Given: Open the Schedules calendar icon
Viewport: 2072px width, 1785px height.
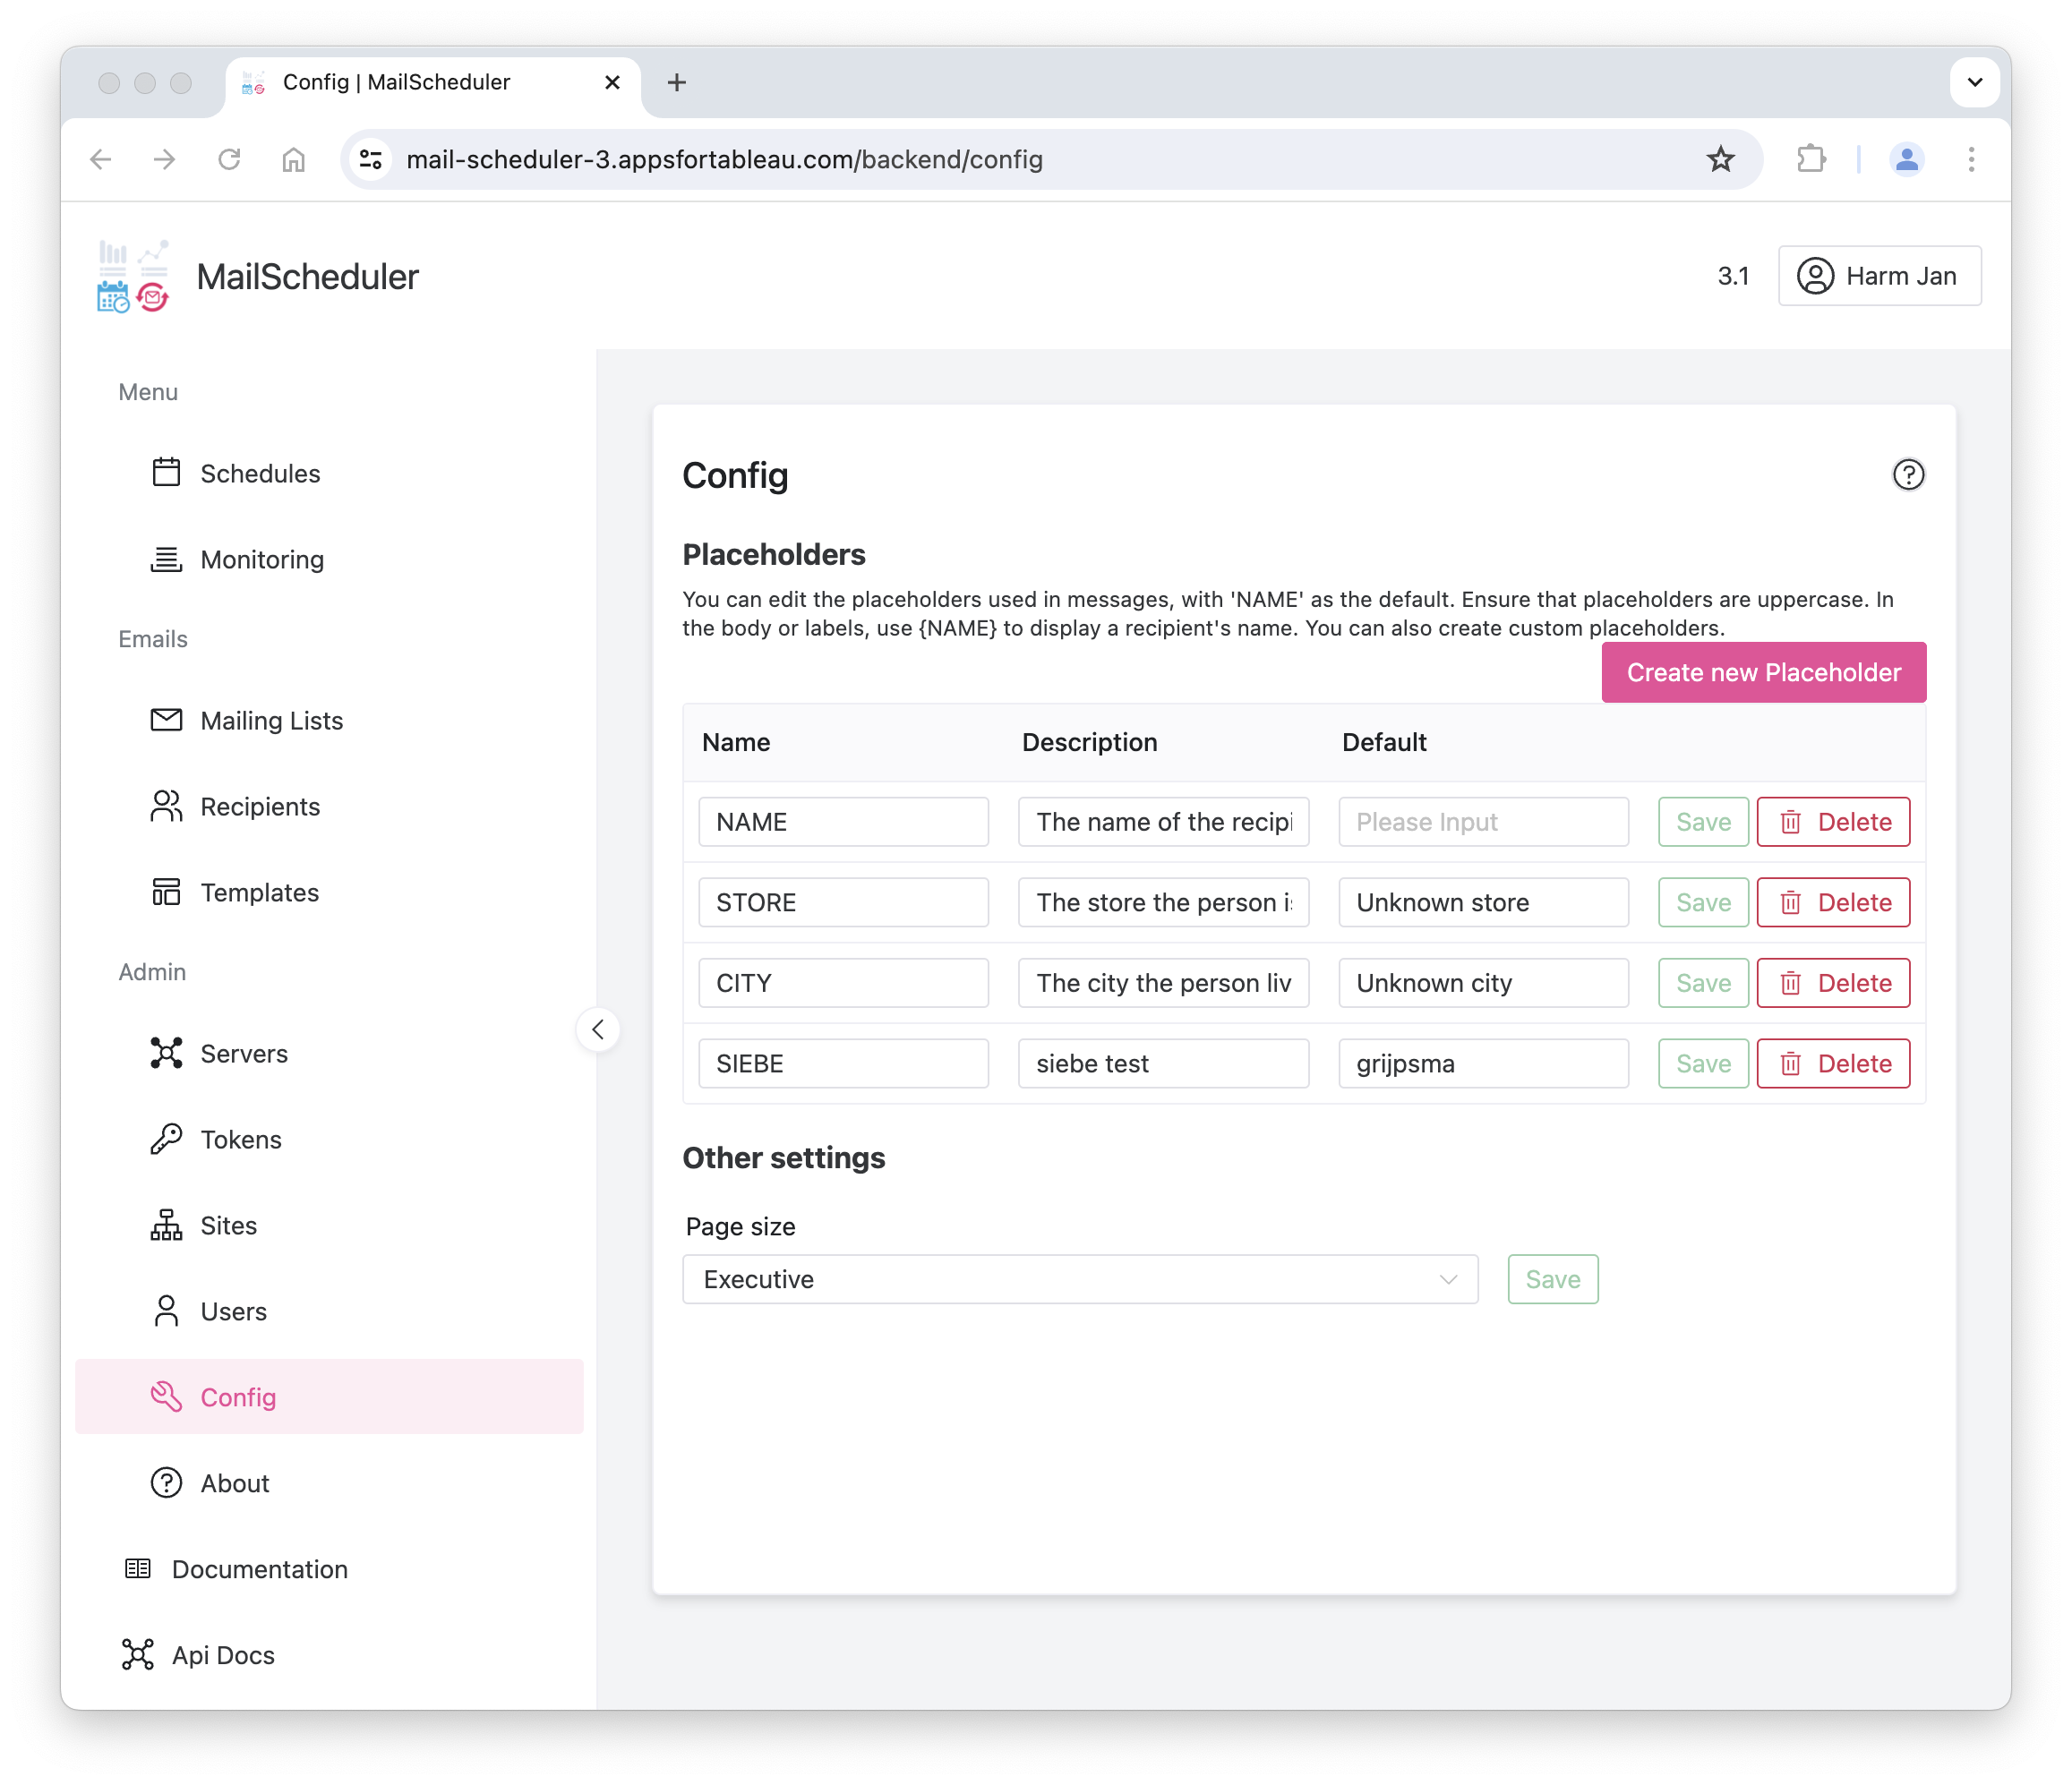Looking at the screenshot, I should (166, 472).
